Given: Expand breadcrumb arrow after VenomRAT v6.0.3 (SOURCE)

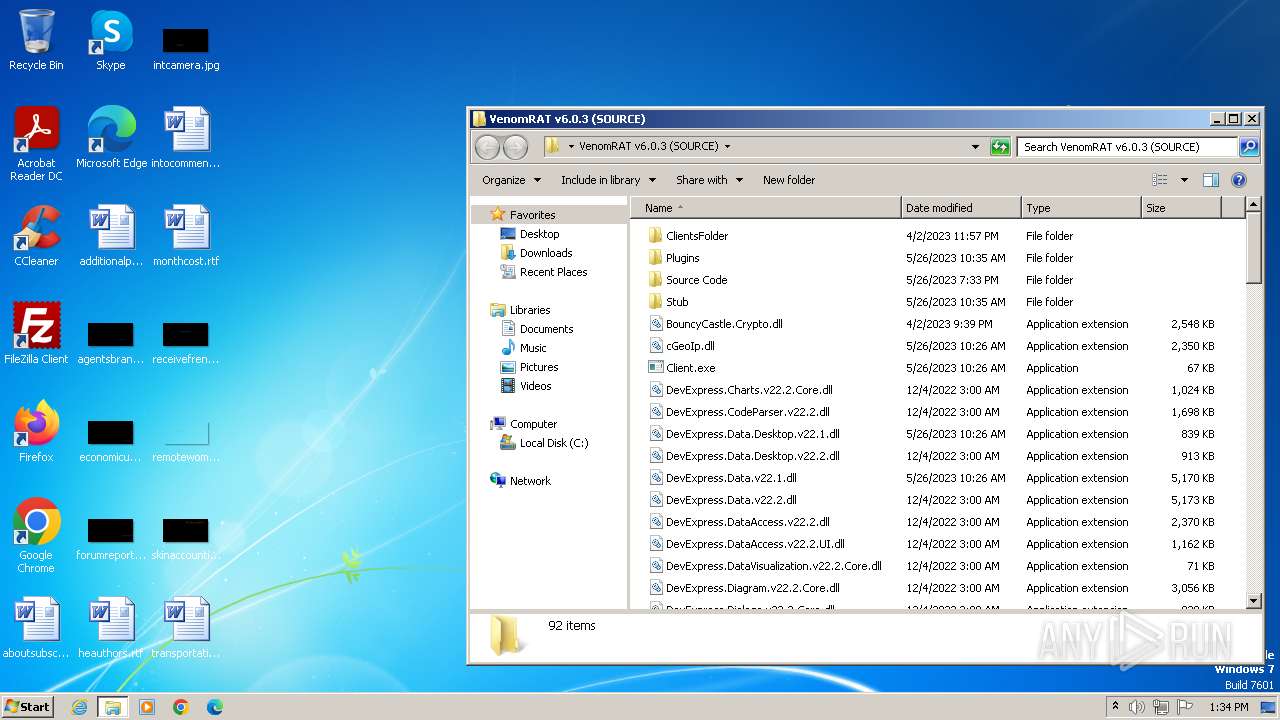Looking at the screenshot, I should 727,147.
